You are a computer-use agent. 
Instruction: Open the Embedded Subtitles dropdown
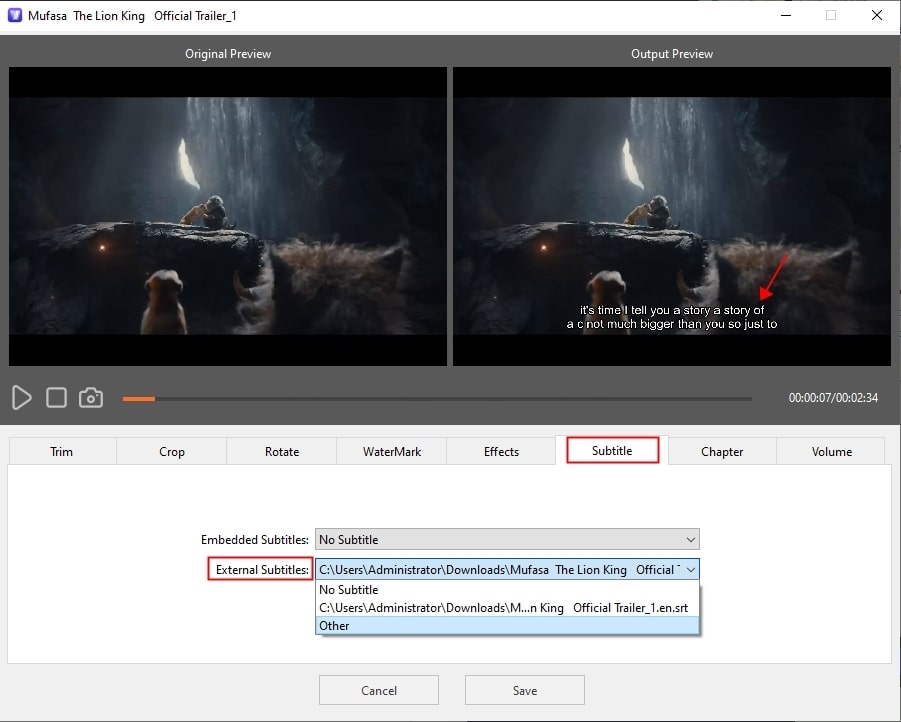[690, 539]
